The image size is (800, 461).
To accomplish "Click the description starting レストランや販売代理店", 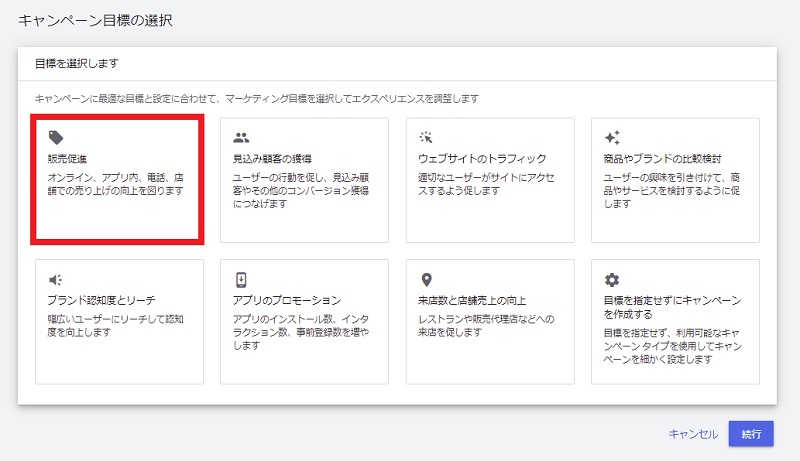I will [x=486, y=326].
